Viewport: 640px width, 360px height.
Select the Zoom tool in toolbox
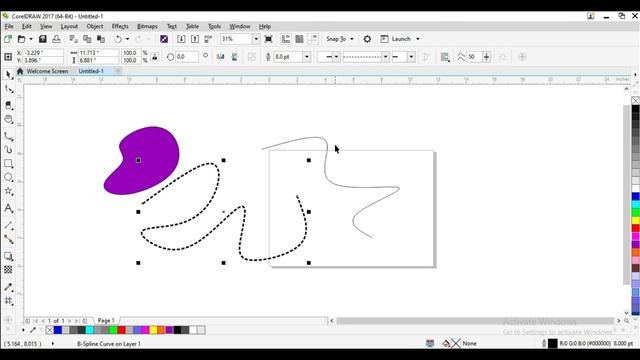pos(8,119)
